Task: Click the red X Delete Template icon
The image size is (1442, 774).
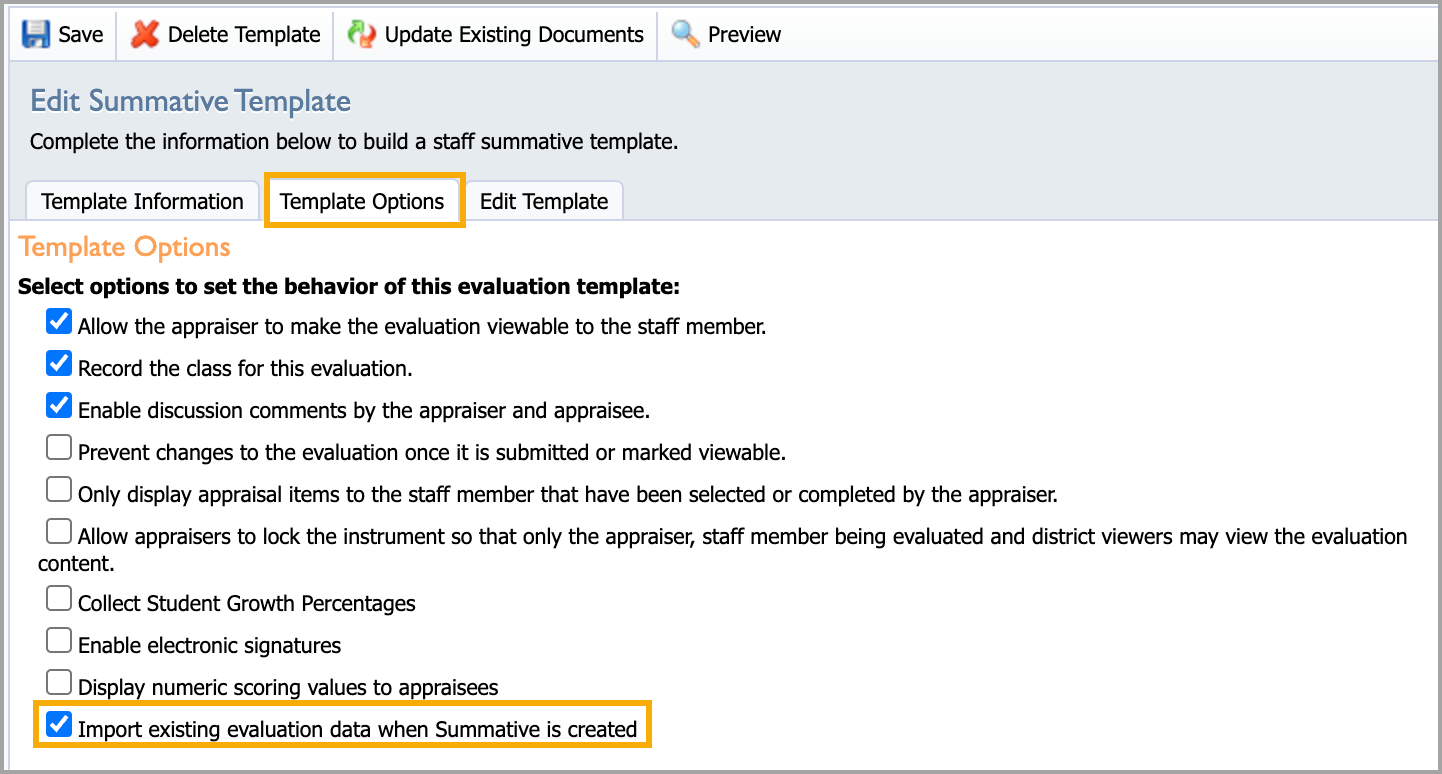Action: pyautogui.click(x=145, y=34)
